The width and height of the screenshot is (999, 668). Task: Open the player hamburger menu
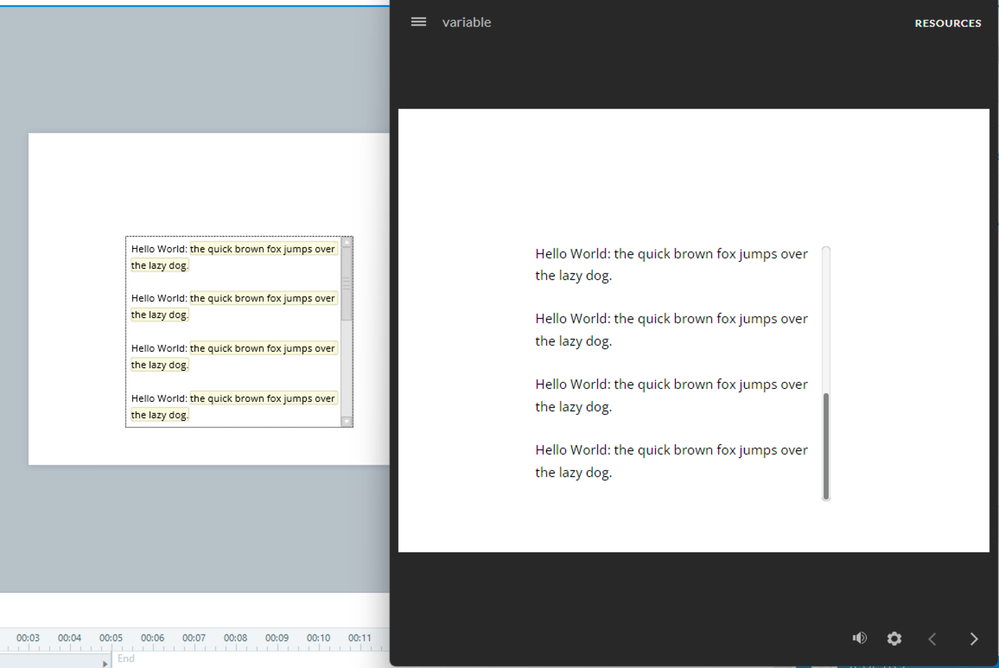[419, 22]
